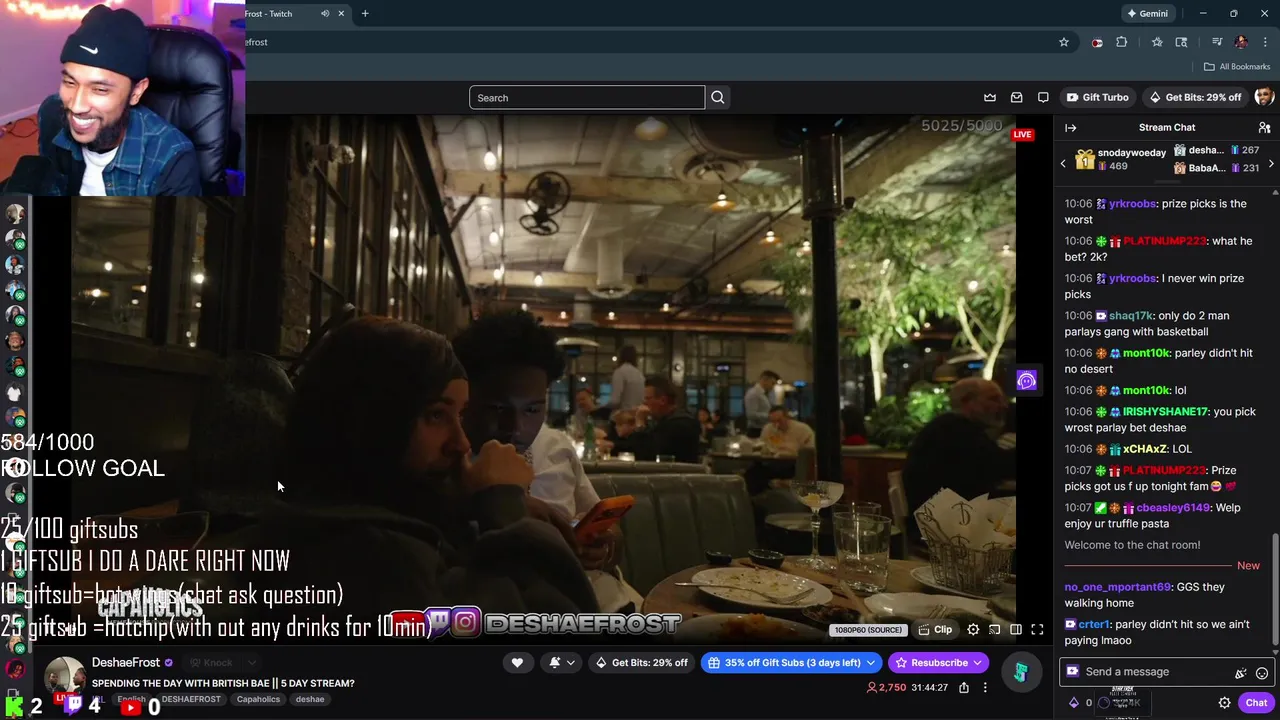Click into the Search field
The height and width of the screenshot is (720, 1280).
(587, 97)
